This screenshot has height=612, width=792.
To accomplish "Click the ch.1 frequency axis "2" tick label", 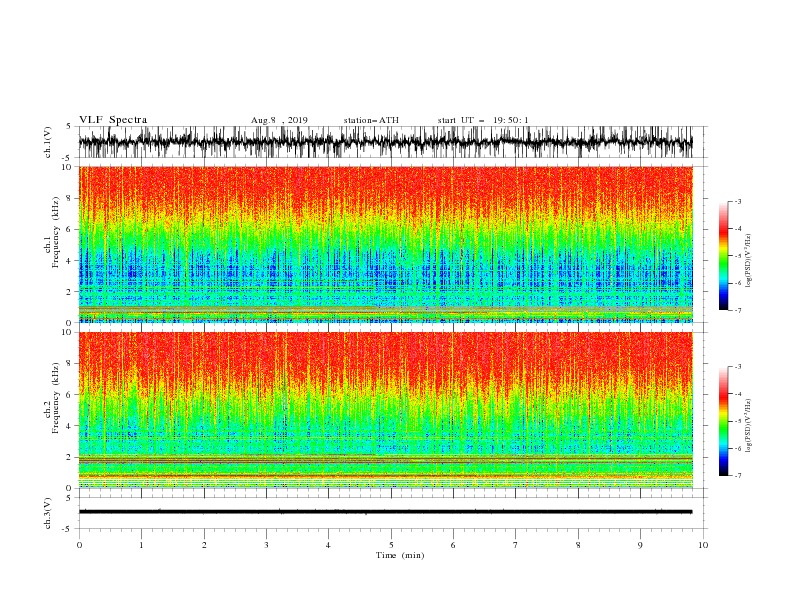I will (x=70, y=292).
